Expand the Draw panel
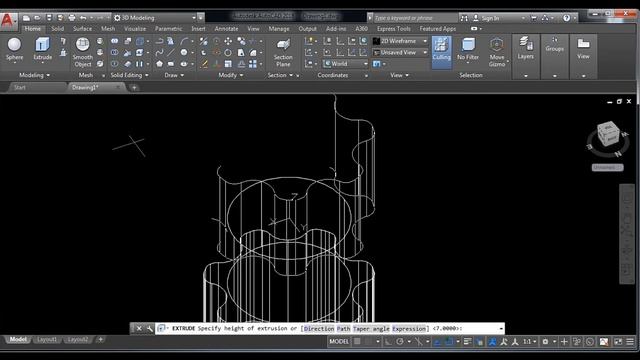Screen dimensions: 640x360 (174, 76)
